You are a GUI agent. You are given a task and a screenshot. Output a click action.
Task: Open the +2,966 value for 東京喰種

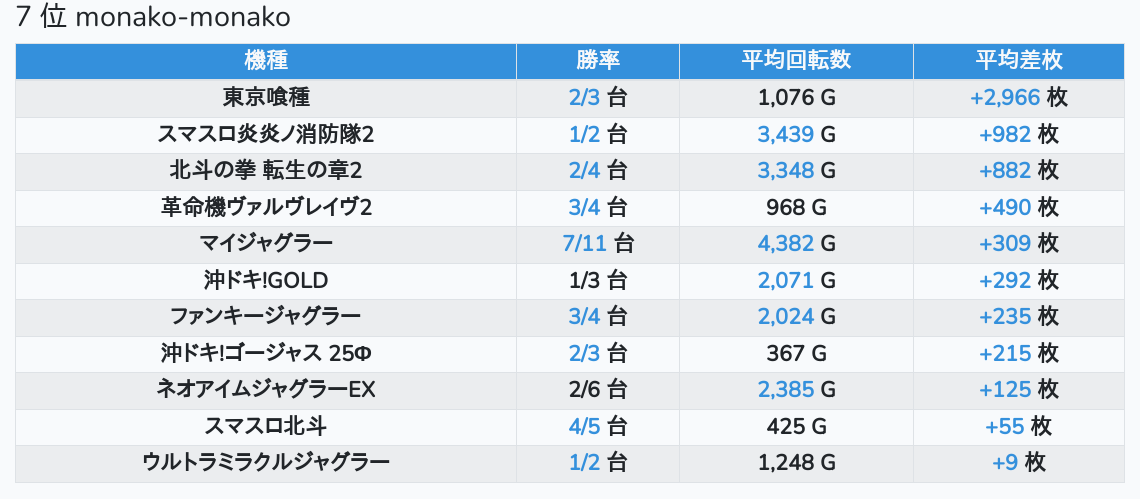[1005, 98]
